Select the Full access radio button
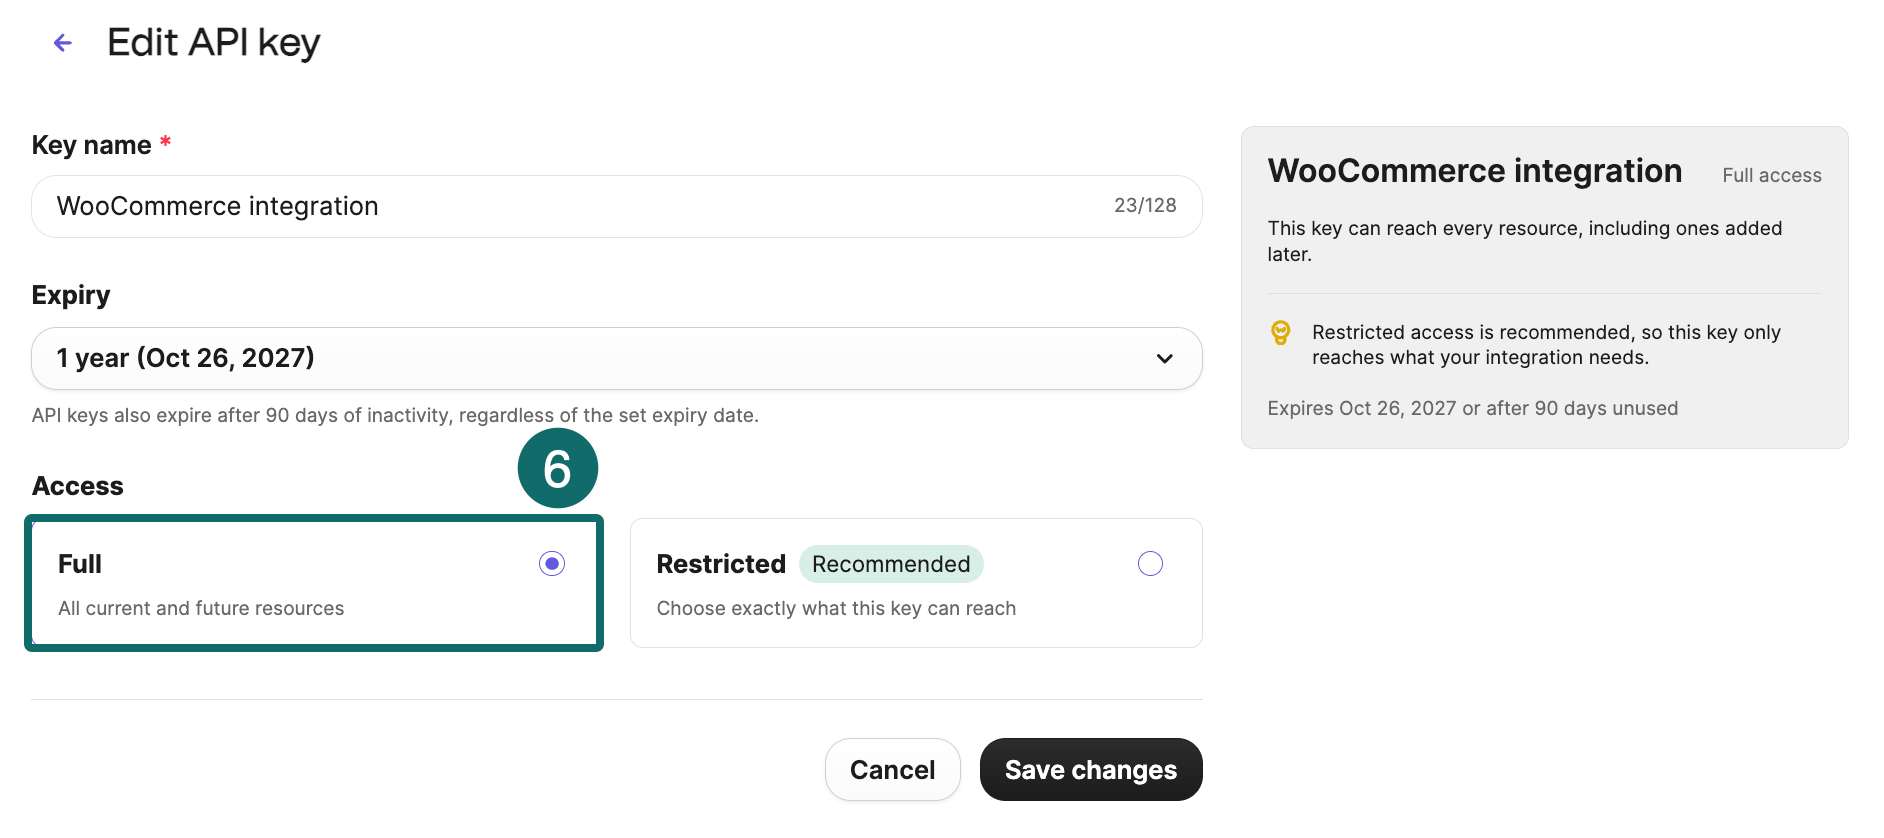 [x=552, y=564]
